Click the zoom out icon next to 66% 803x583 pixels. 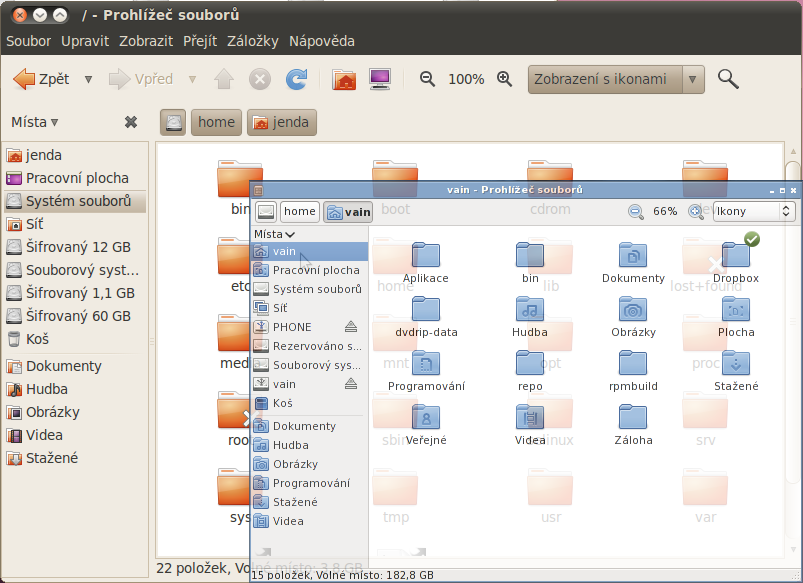(x=635, y=211)
